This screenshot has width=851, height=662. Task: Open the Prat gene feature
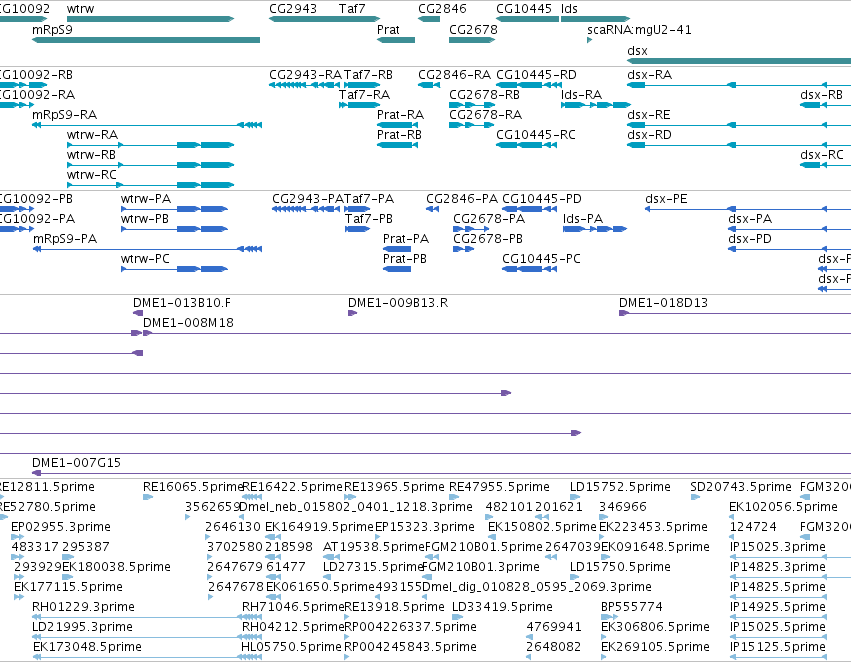click(396, 40)
